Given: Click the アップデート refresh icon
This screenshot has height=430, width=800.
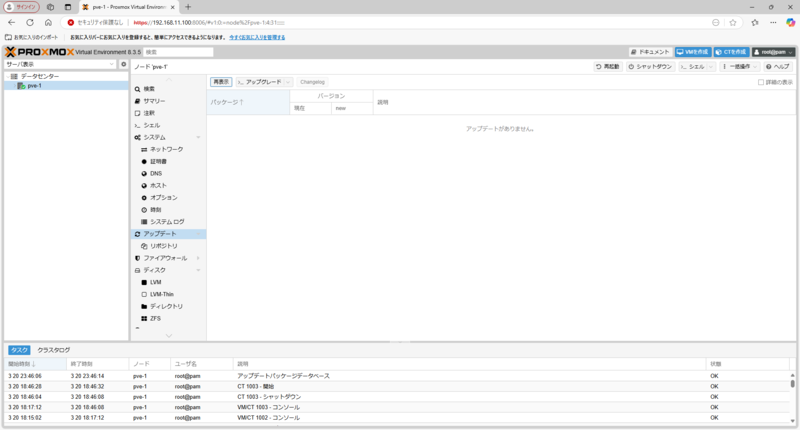Looking at the screenshot, I should [137, 234].
